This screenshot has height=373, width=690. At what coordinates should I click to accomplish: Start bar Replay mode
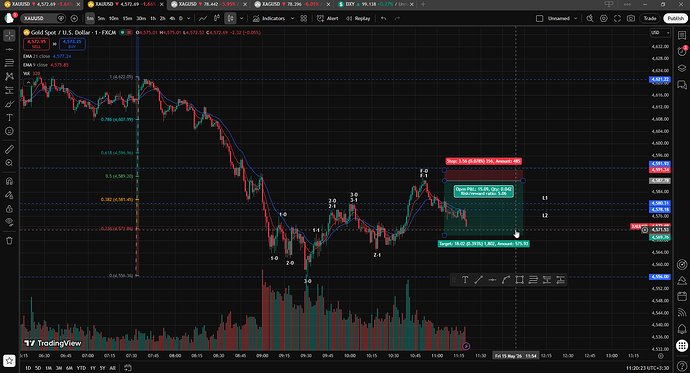point(358,18)
